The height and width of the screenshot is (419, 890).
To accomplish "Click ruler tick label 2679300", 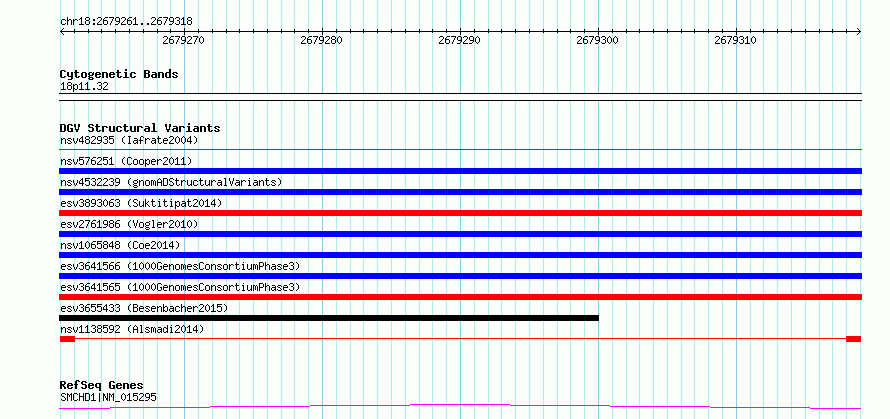I will pyautogui.click(x=597, y=40).
